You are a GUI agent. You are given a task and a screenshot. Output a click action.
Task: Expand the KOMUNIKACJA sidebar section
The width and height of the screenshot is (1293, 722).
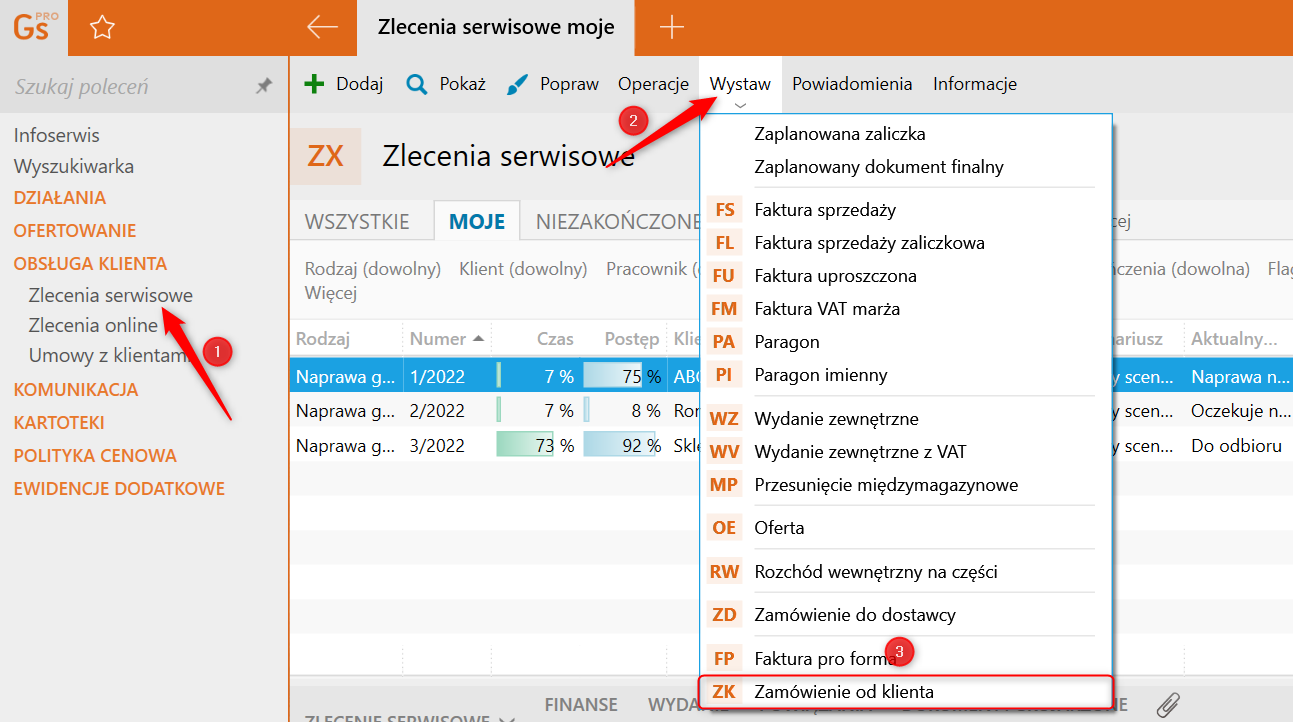[76, 390]
